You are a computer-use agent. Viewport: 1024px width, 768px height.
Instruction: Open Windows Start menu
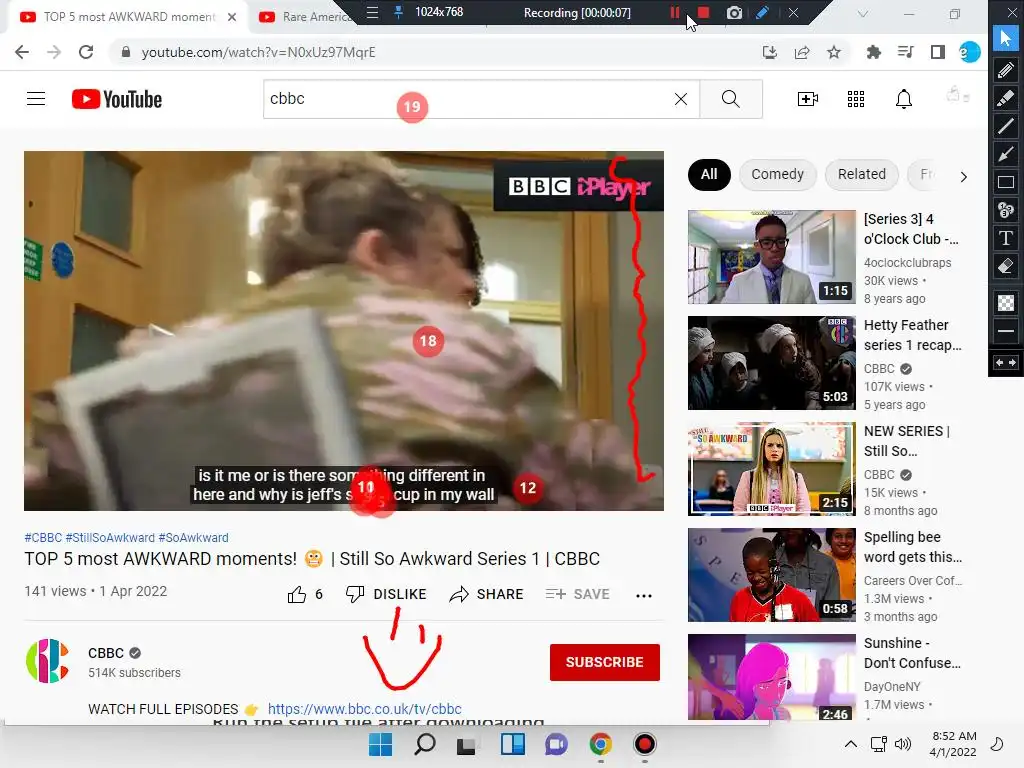coord(381,744)
